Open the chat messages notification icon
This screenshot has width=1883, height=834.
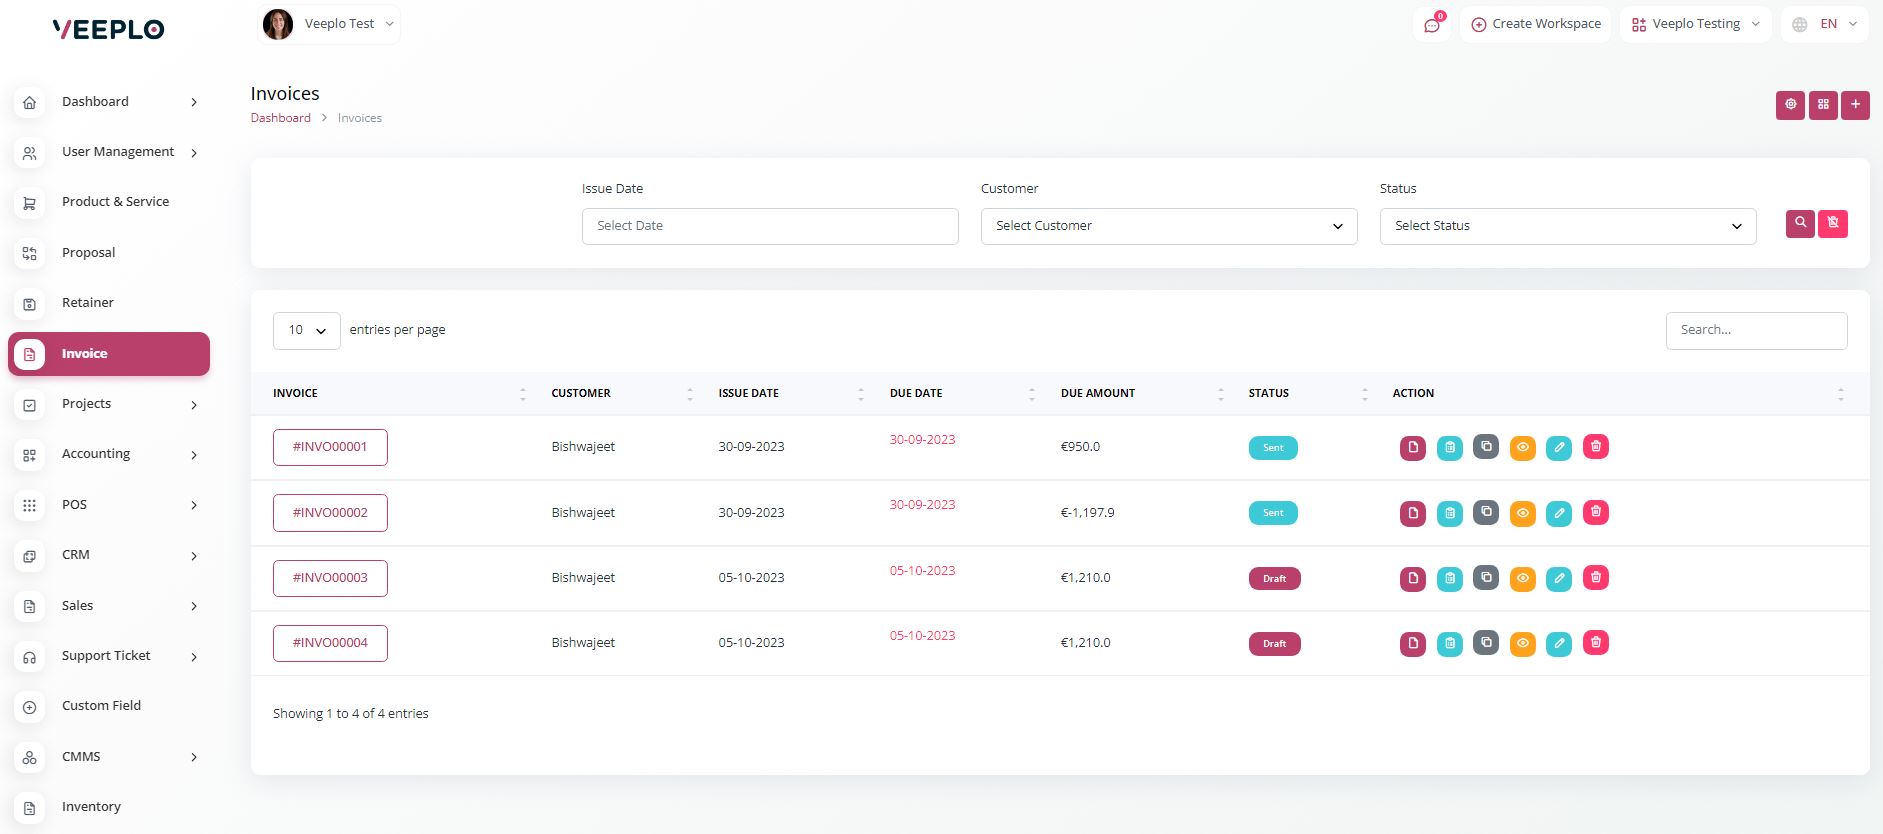1432,25
